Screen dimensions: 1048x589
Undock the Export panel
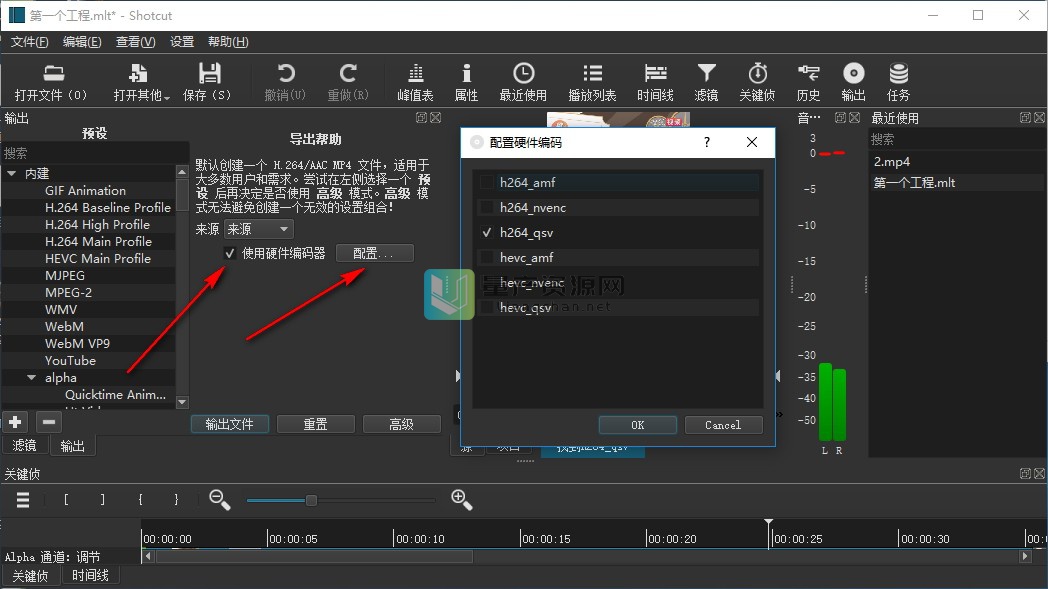click(421, 118)
